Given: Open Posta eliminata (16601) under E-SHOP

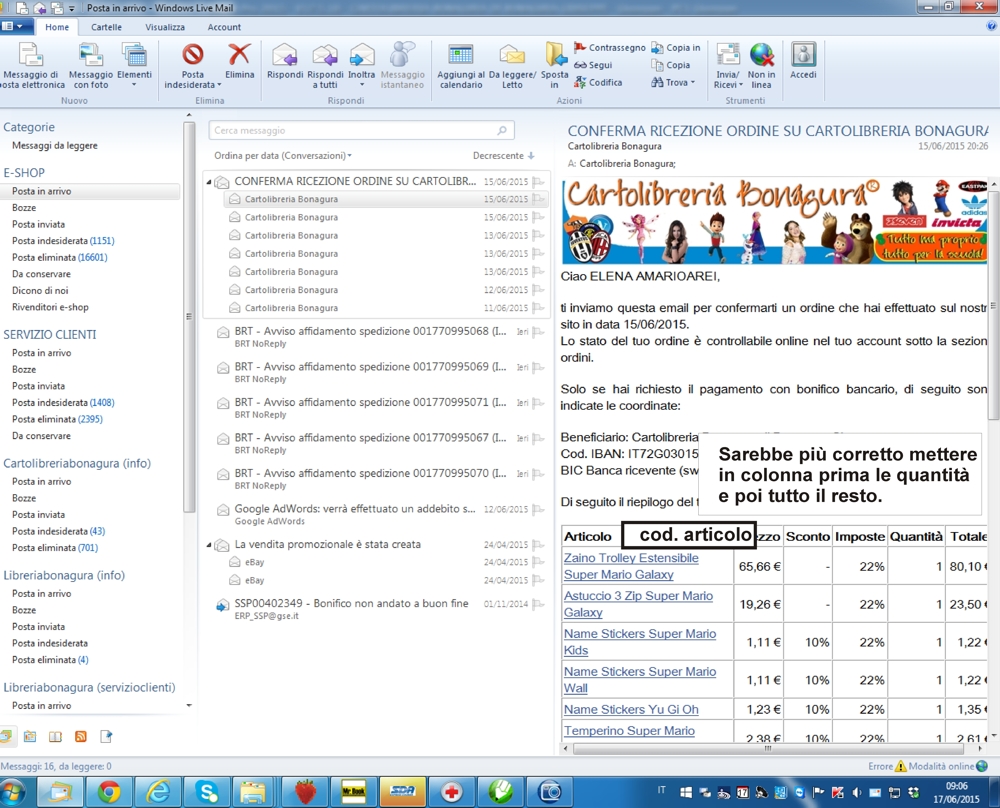Looking at the screenshot, I should [59, 258].
